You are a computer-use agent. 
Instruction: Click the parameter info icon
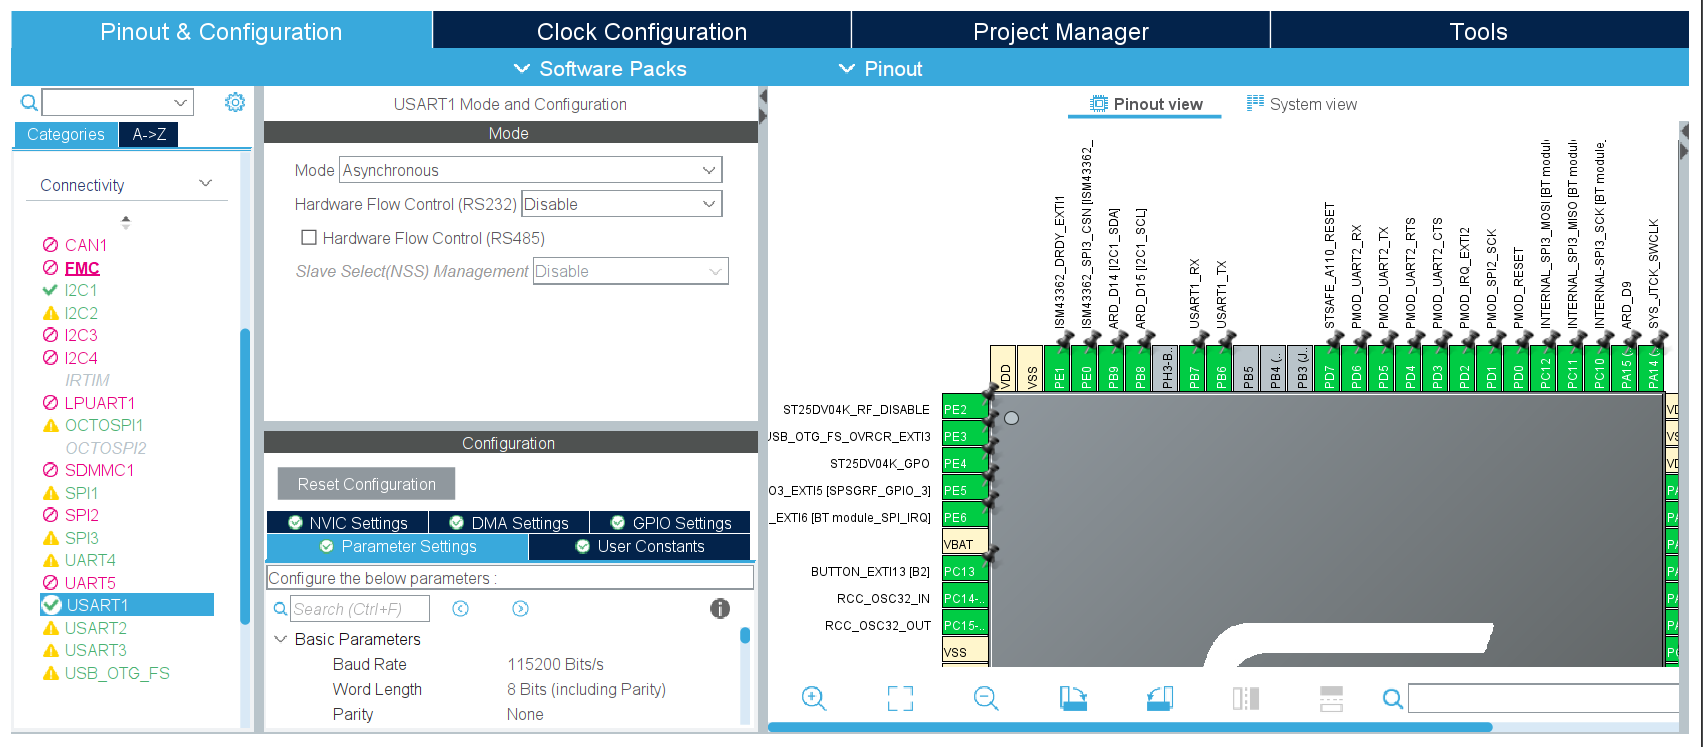[720, 608]
